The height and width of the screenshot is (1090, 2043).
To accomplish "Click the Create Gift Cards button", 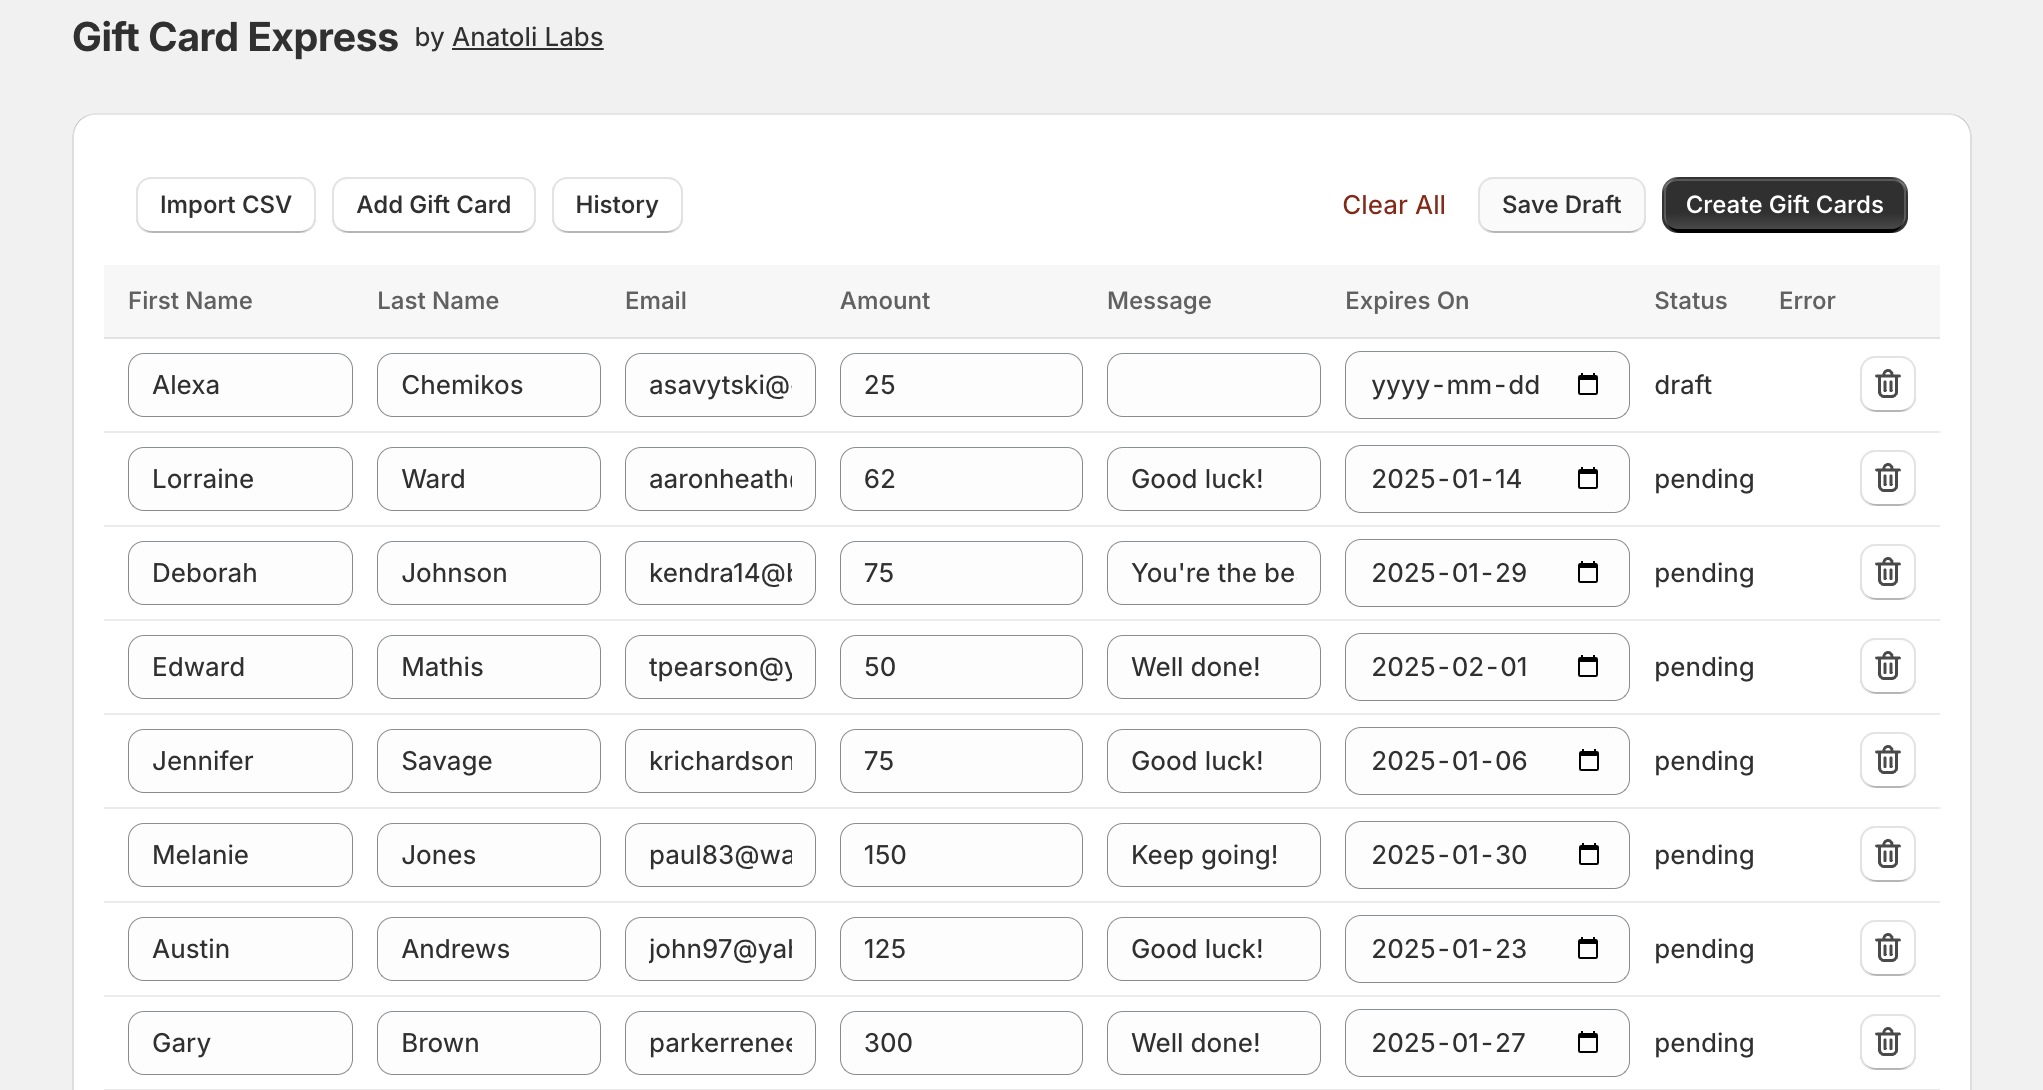I will click(x=1784, y=204).
